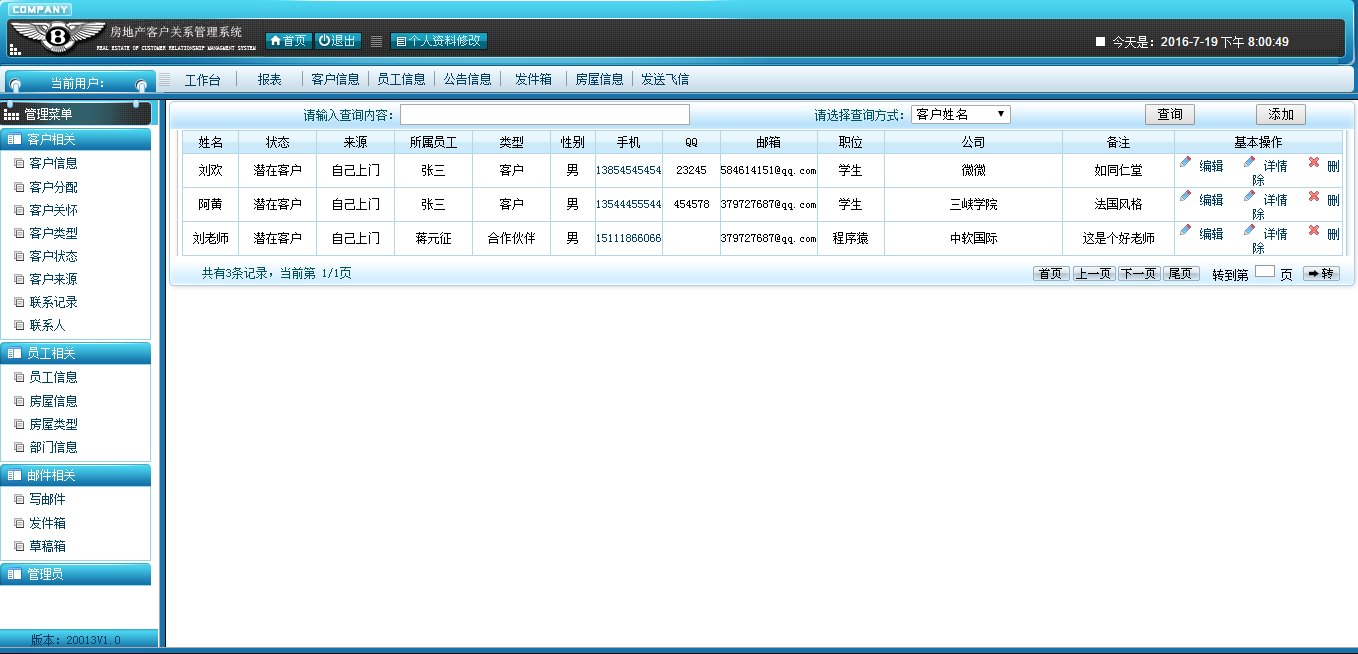Viewport: 1358px width, 654px height.
Task: Click the 上一页 previous page button
Action: pos(1094,273)
